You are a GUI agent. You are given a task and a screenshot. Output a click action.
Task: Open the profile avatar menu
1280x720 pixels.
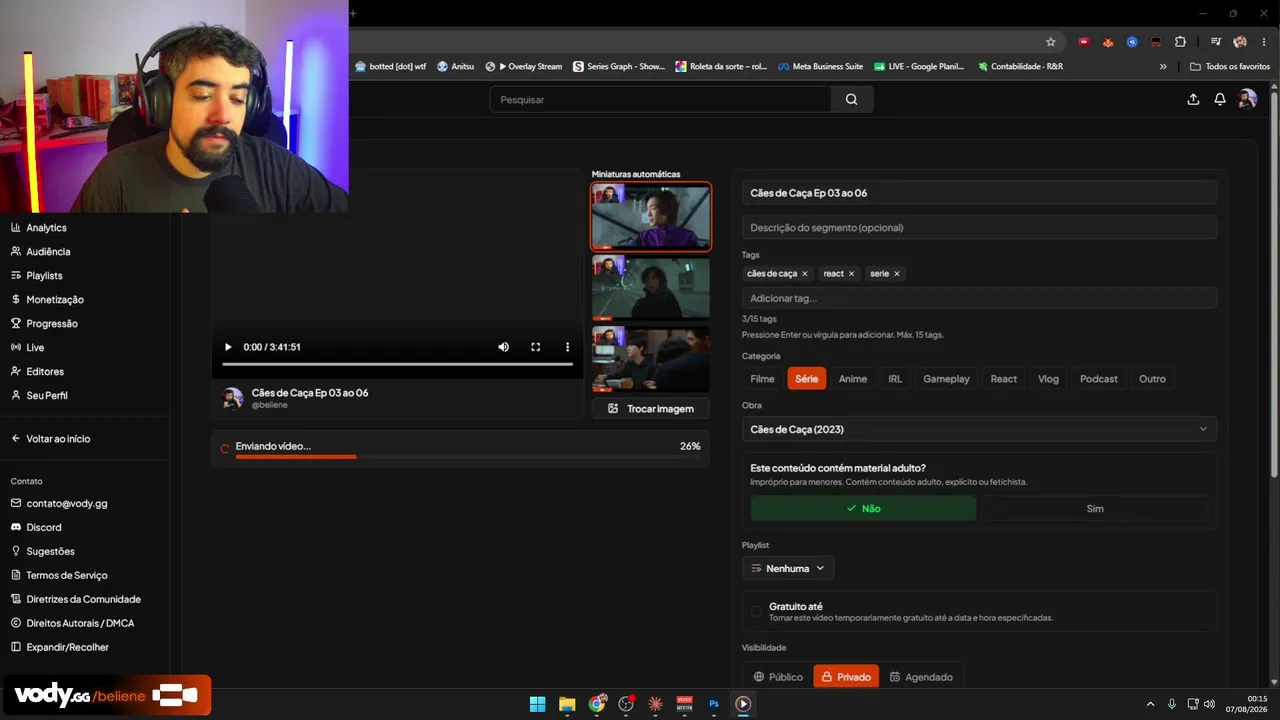tap(1247, 99)
